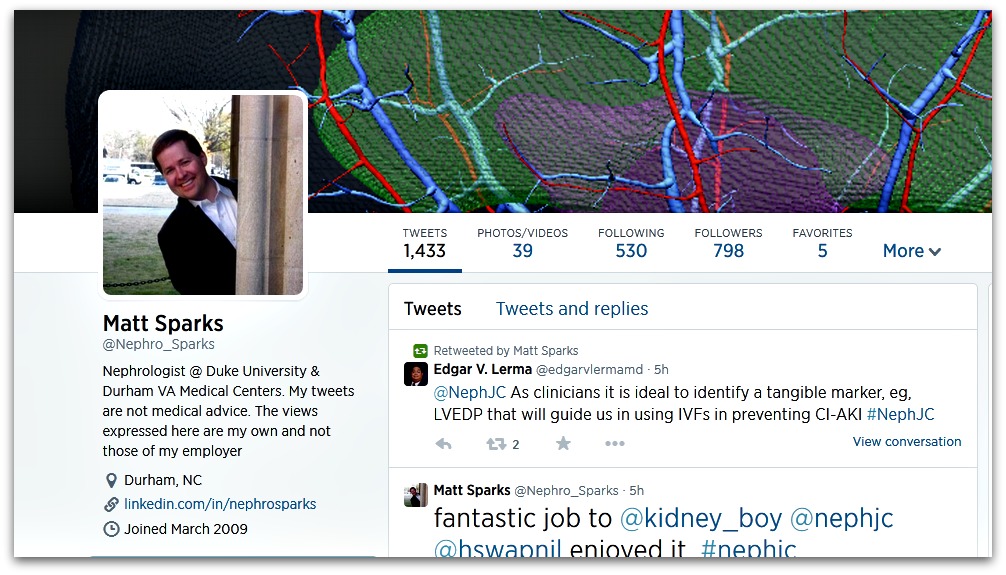Reply to Edgar V. Lerma's tweet
This screenshot has height=575, width=1006.
(443, 443)
